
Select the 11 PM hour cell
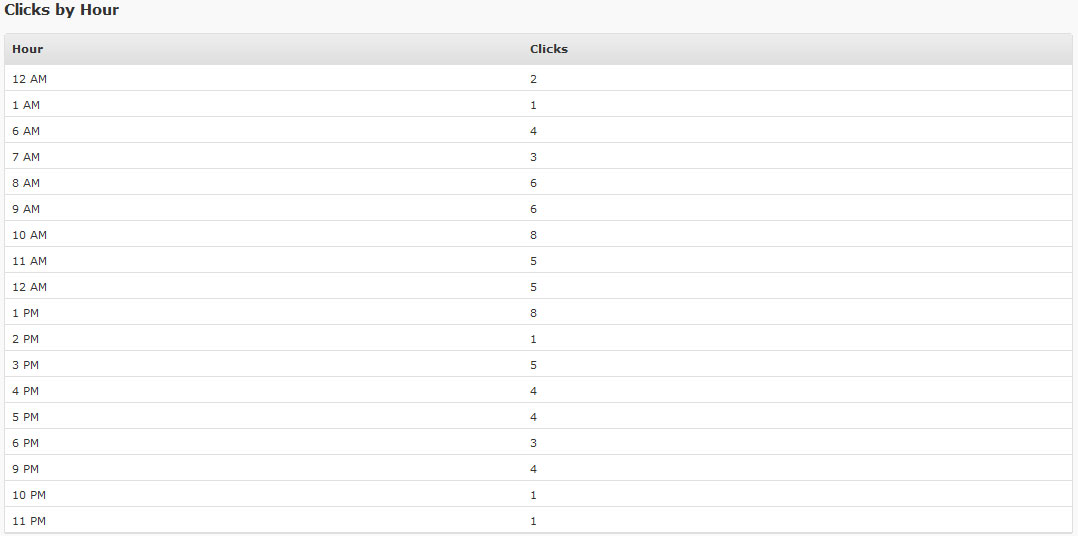click(29, 521)
